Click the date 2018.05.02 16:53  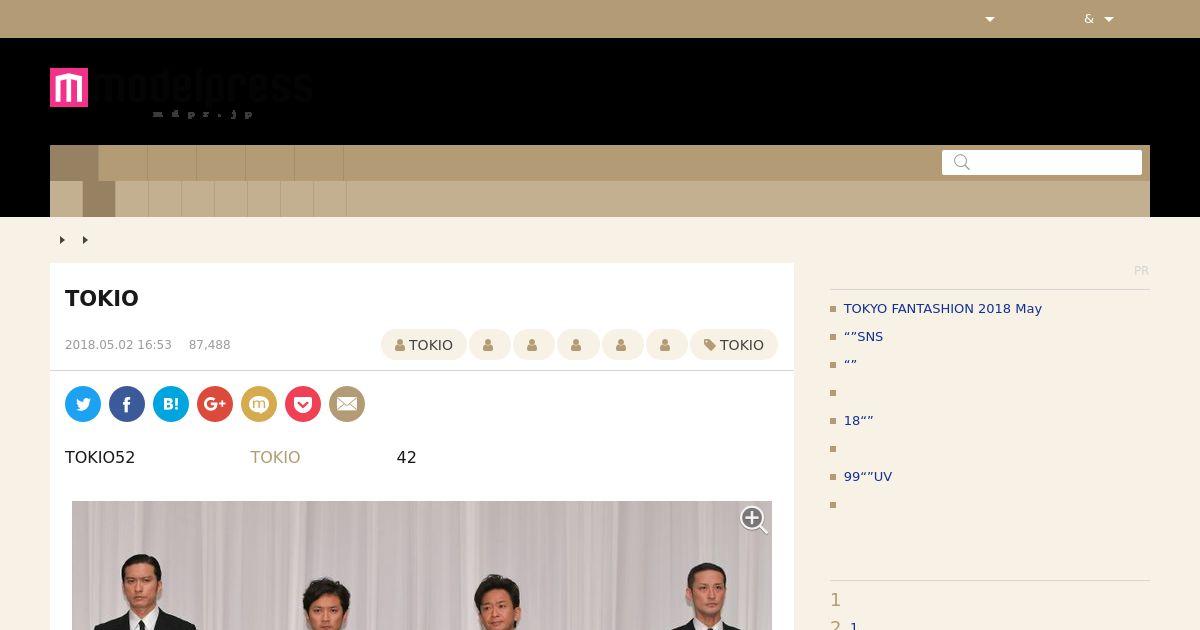pyautogui.click(x=118, y=345)
